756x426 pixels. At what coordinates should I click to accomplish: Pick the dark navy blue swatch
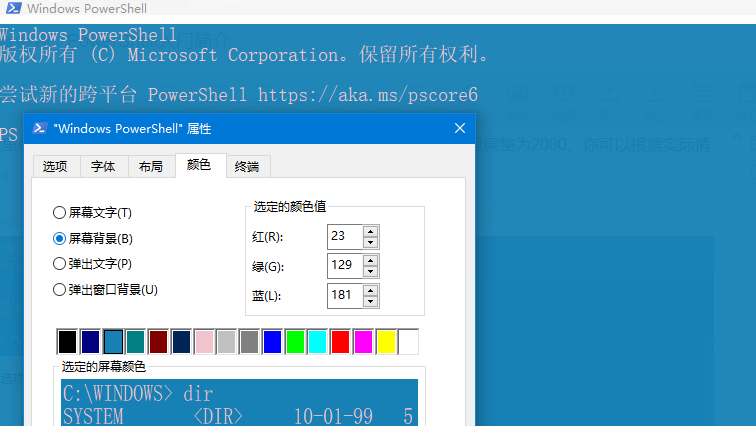(x=90, y=342)
